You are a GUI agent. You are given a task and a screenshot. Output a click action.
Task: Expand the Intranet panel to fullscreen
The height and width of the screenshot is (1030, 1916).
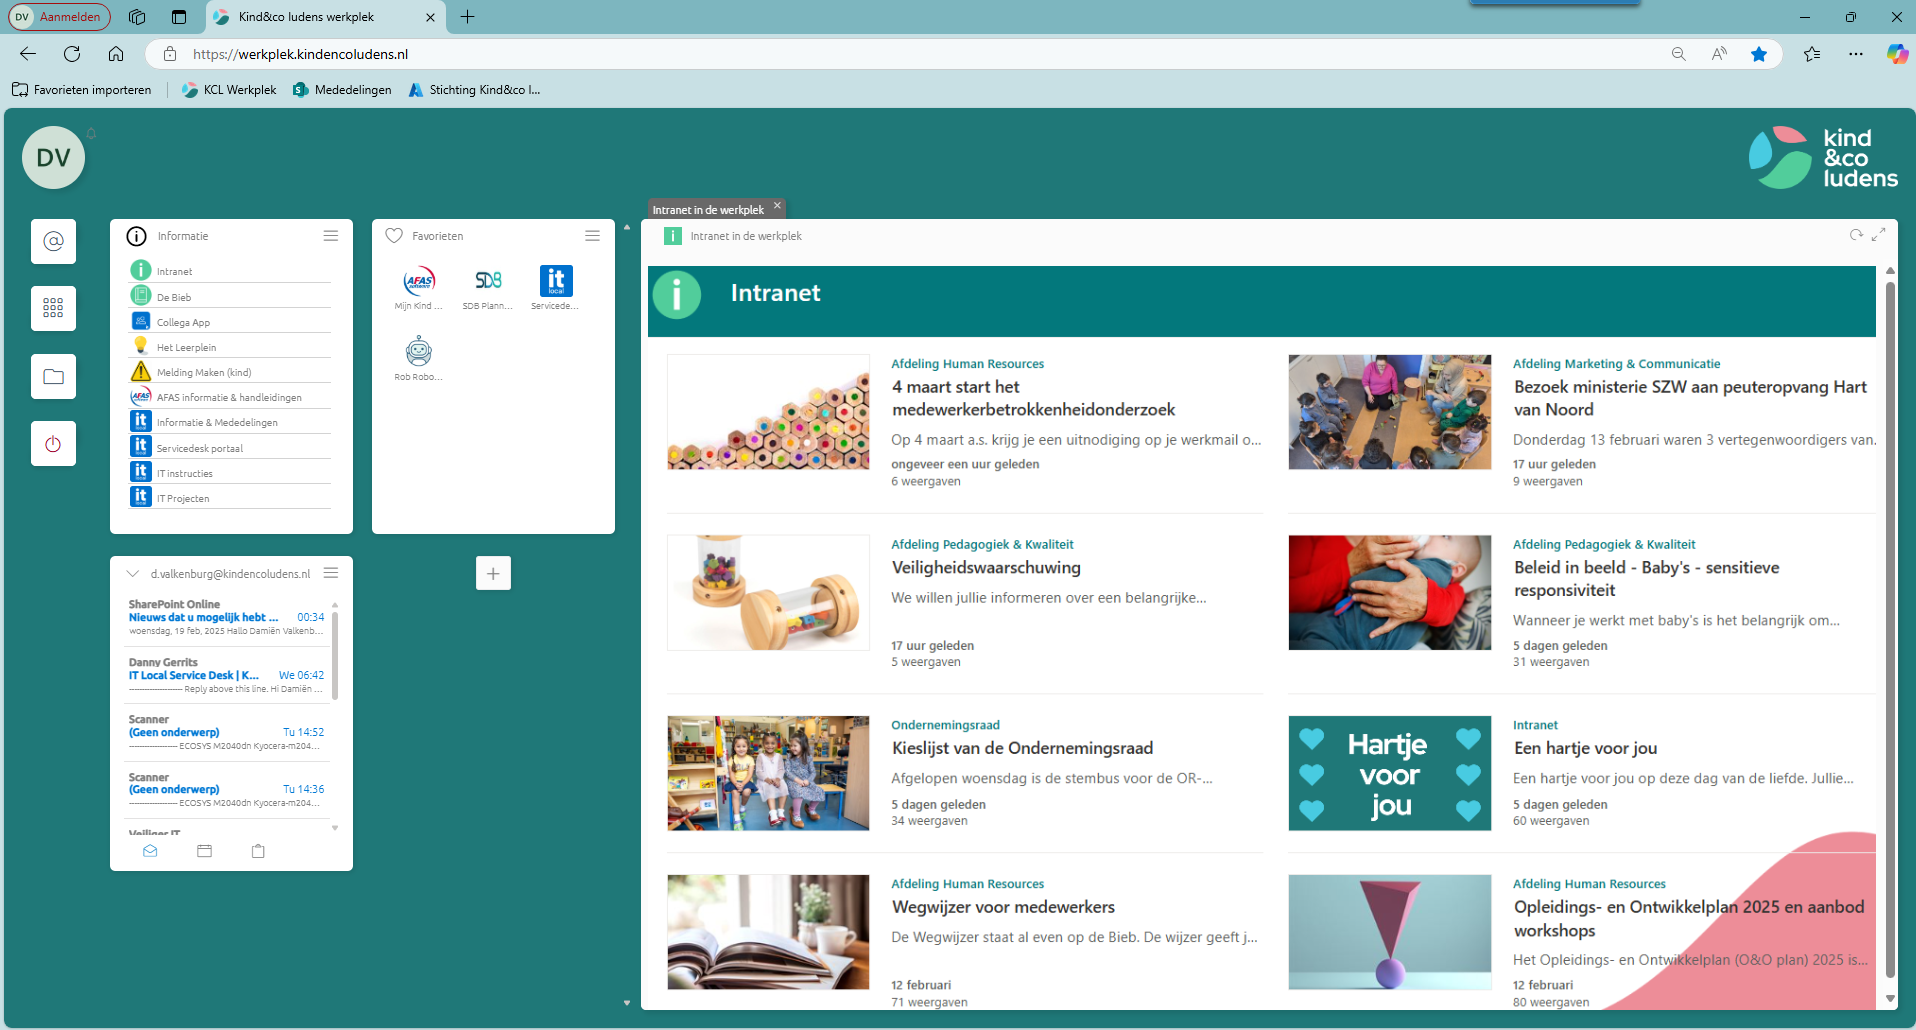(x=1879, y=235)
